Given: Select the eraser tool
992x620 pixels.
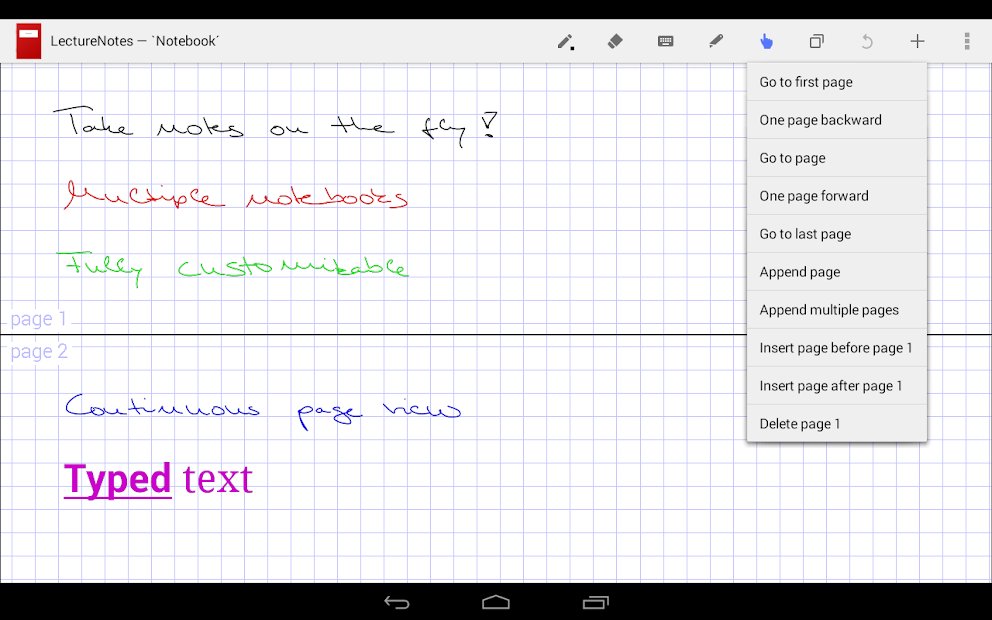Looking at the screenshot, I should tap(615, 41).
